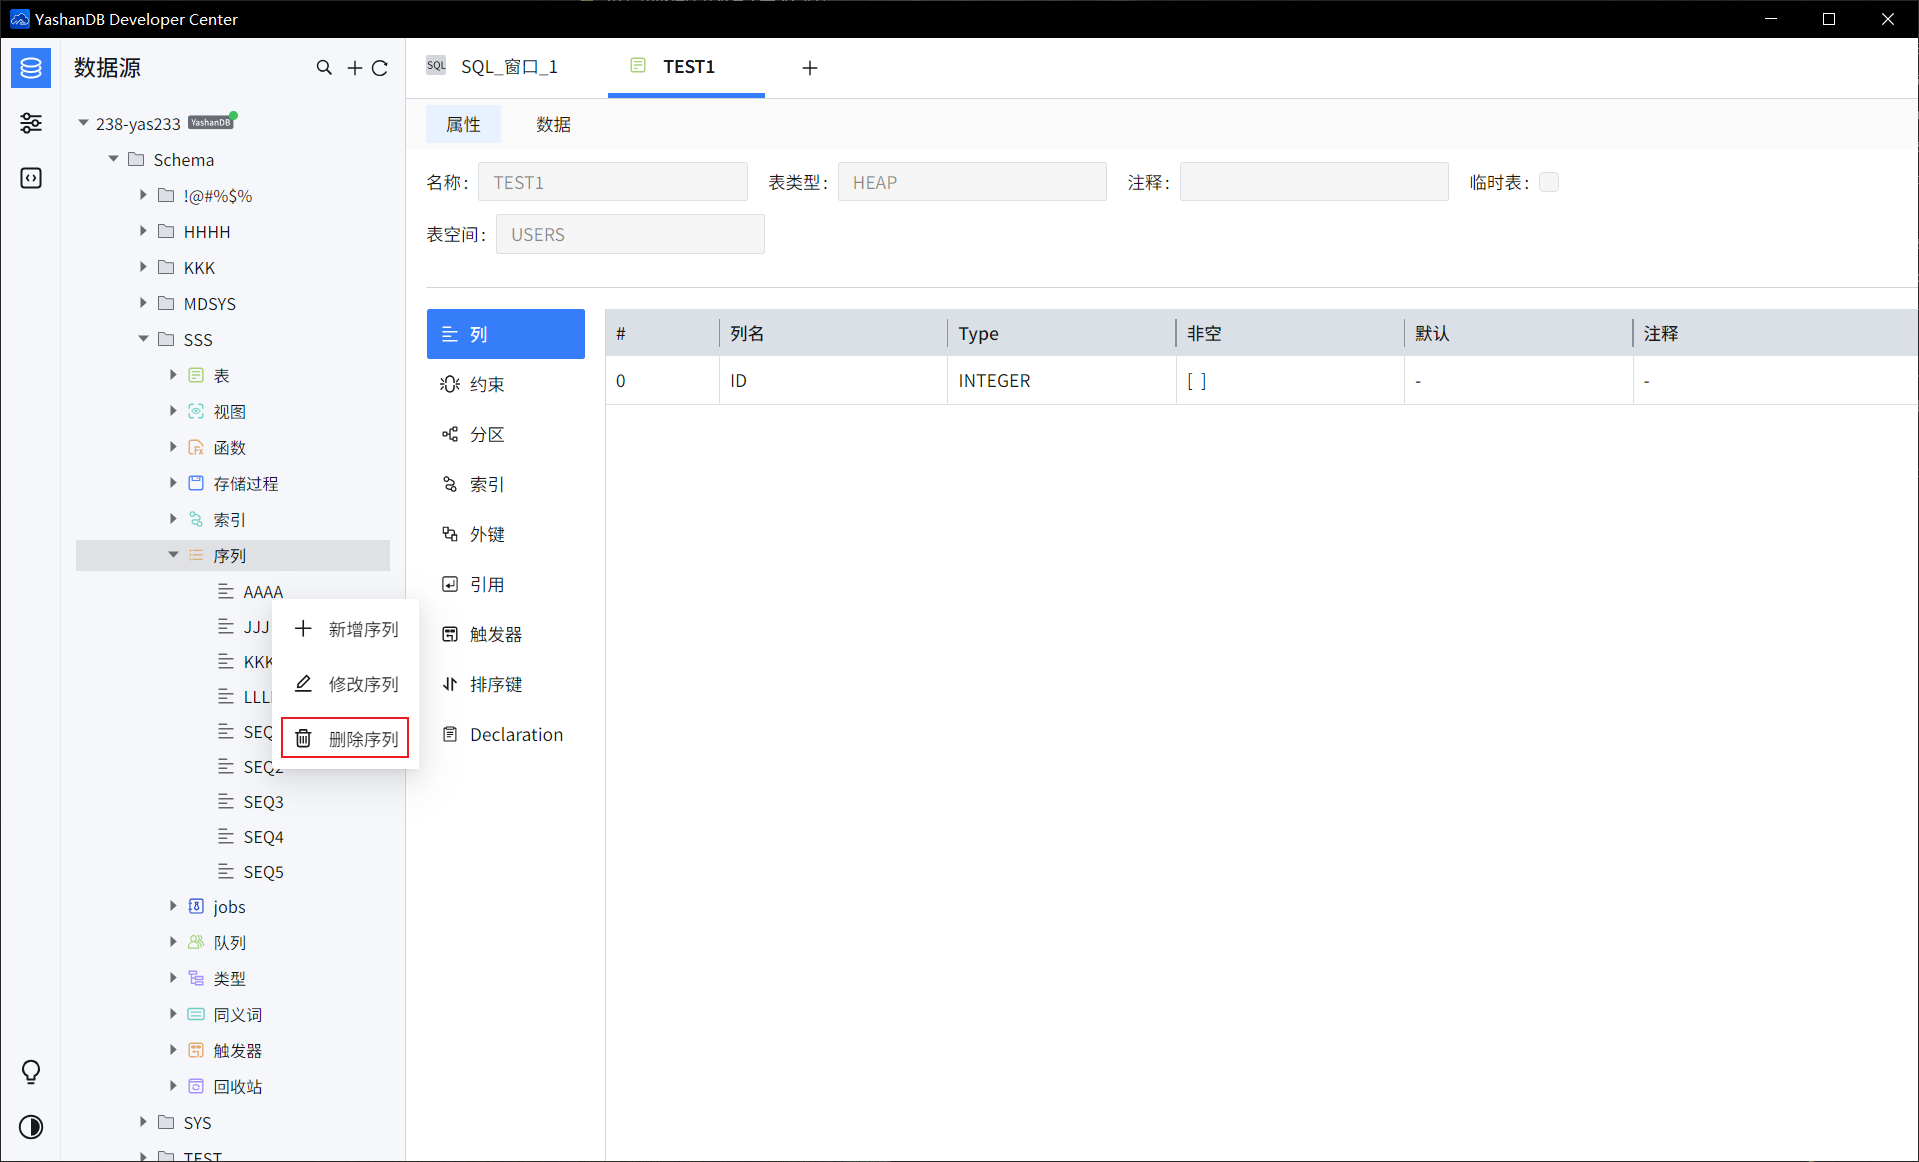Click the INTEGER type cell
The width and height of the screenshot is (1919, 1162).
pos(1062,381)
